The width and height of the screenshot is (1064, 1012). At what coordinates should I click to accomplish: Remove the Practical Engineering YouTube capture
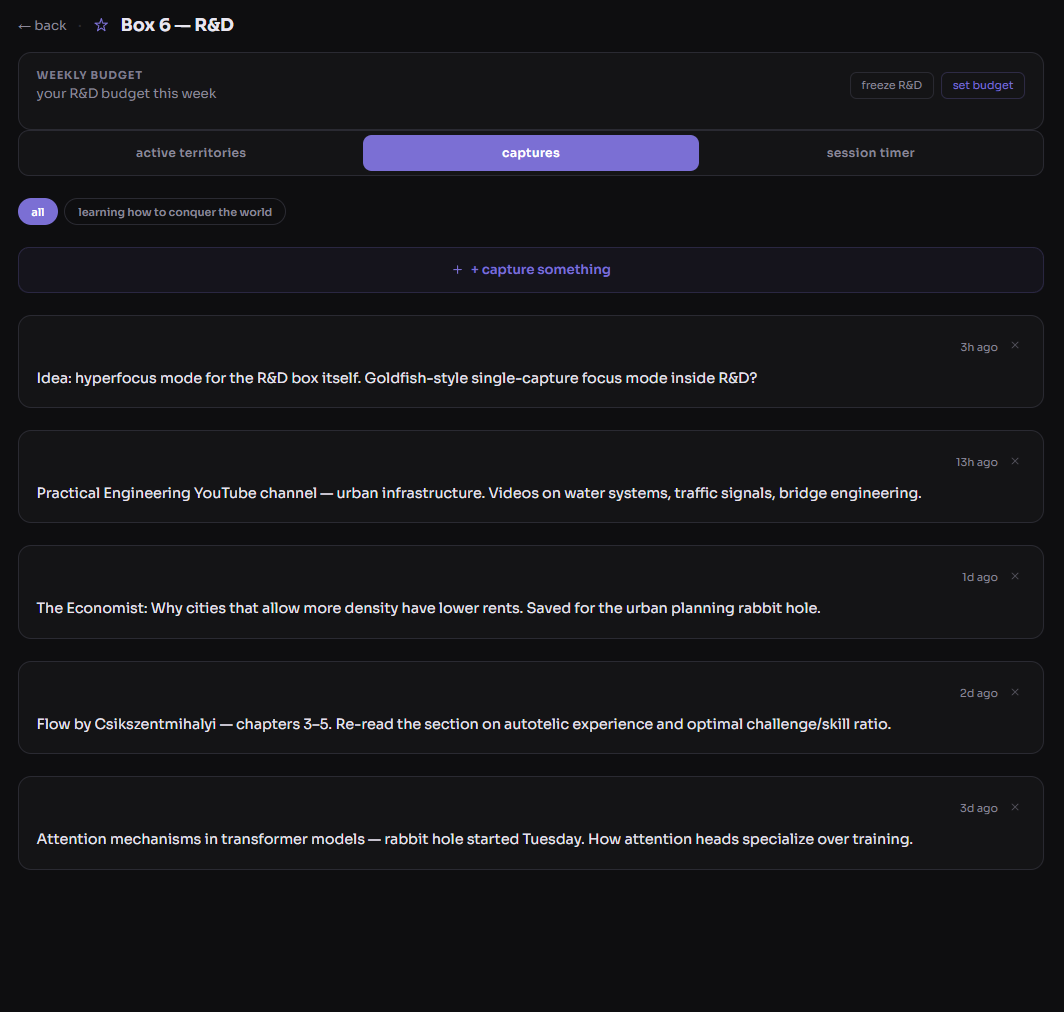1015,461
